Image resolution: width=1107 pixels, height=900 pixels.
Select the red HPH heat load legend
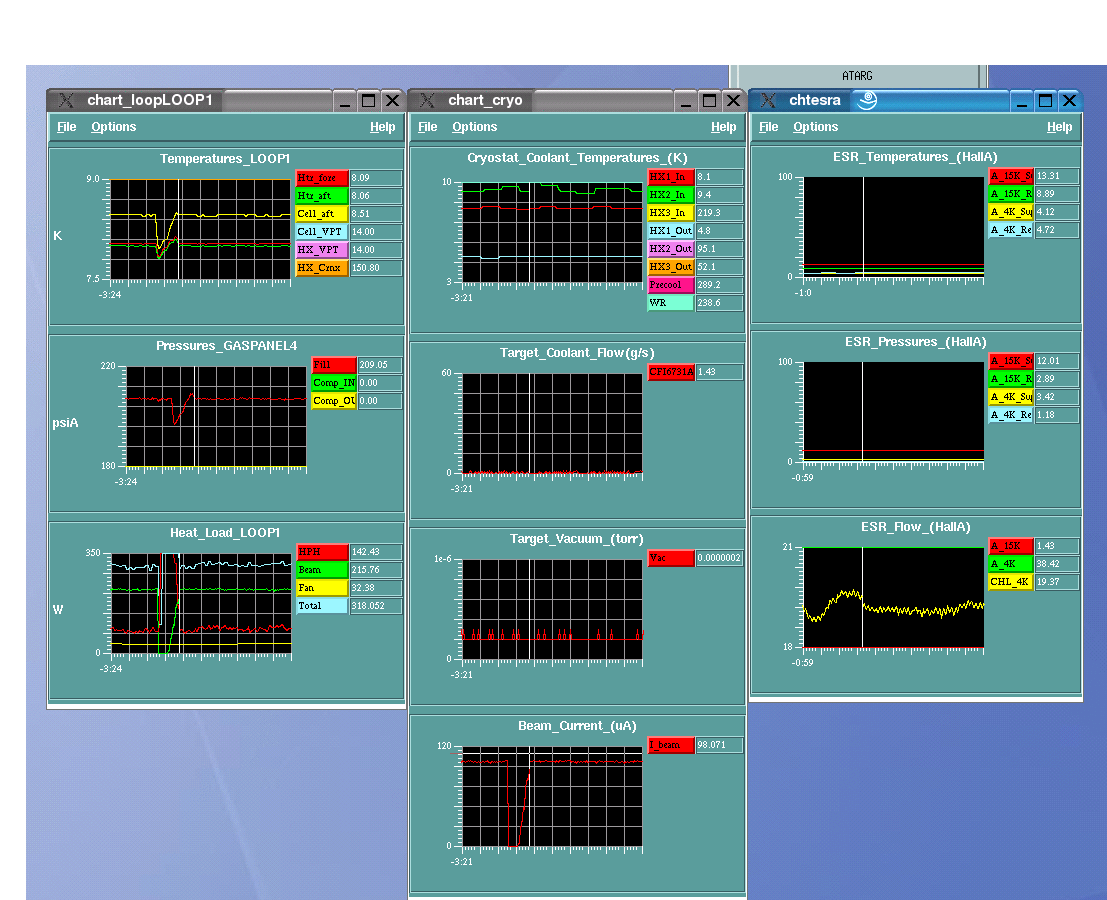[322, 552]
